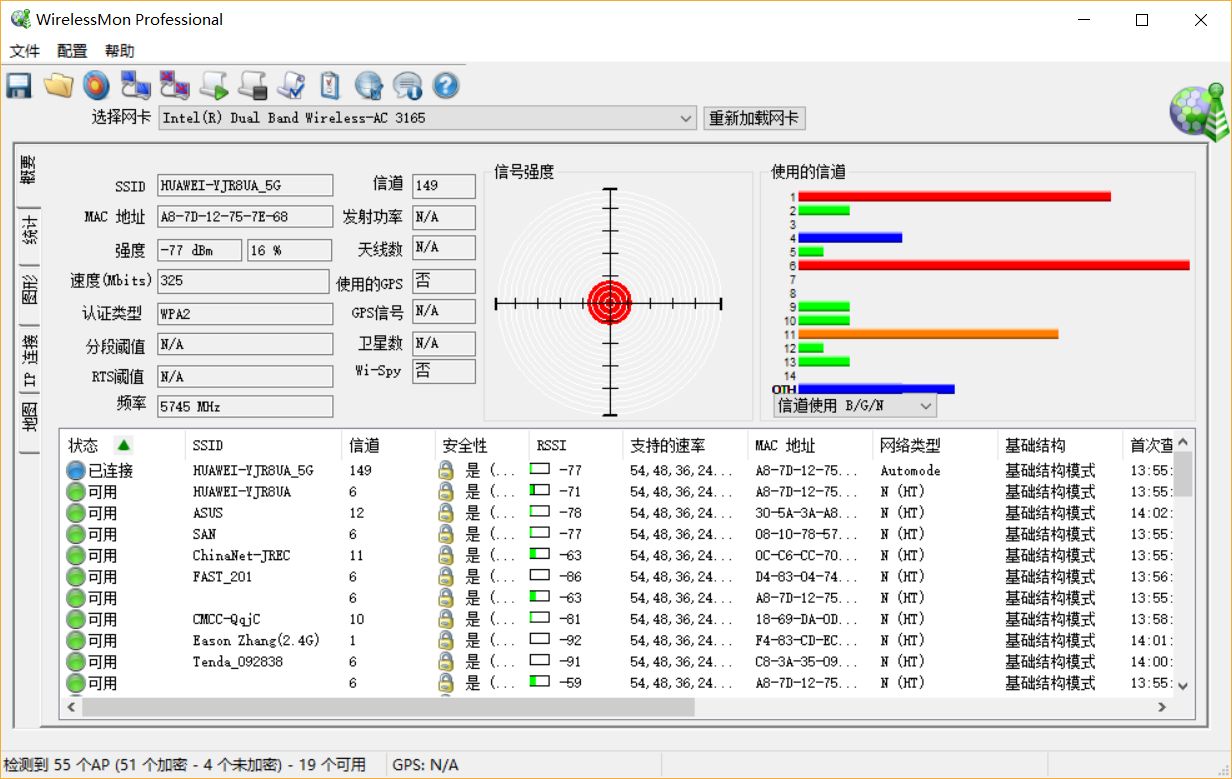Click the Automode network type cell
The image size is (1232, 779).
coord(910,470)
